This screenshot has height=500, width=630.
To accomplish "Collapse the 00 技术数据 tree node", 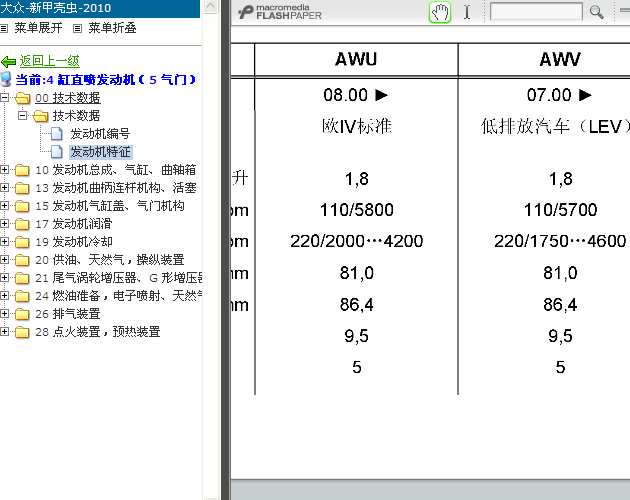I will [4, 98].
